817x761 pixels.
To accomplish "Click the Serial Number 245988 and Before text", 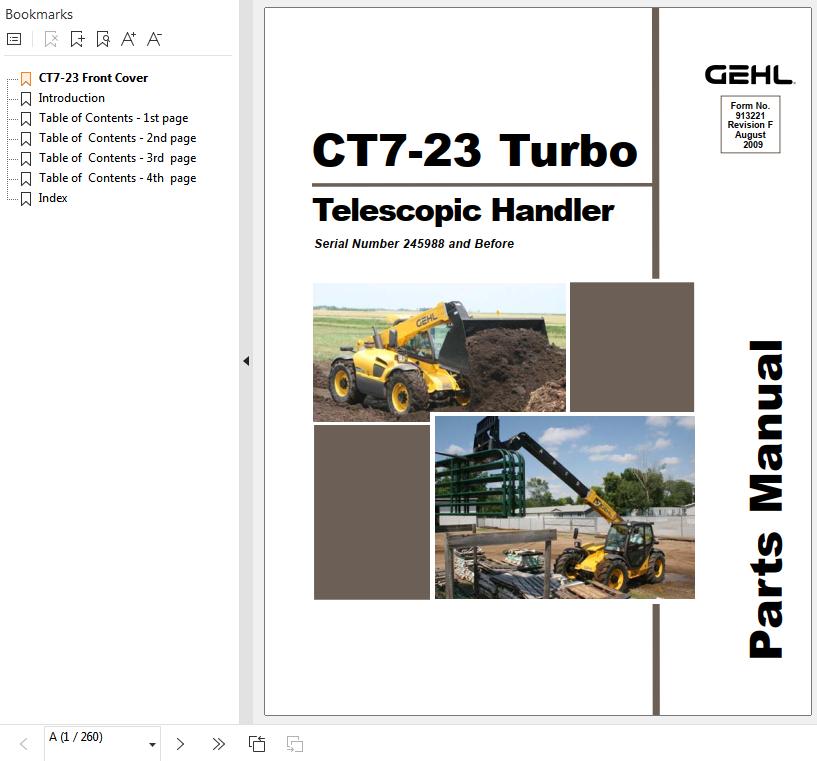I will [x=414, y=244].
